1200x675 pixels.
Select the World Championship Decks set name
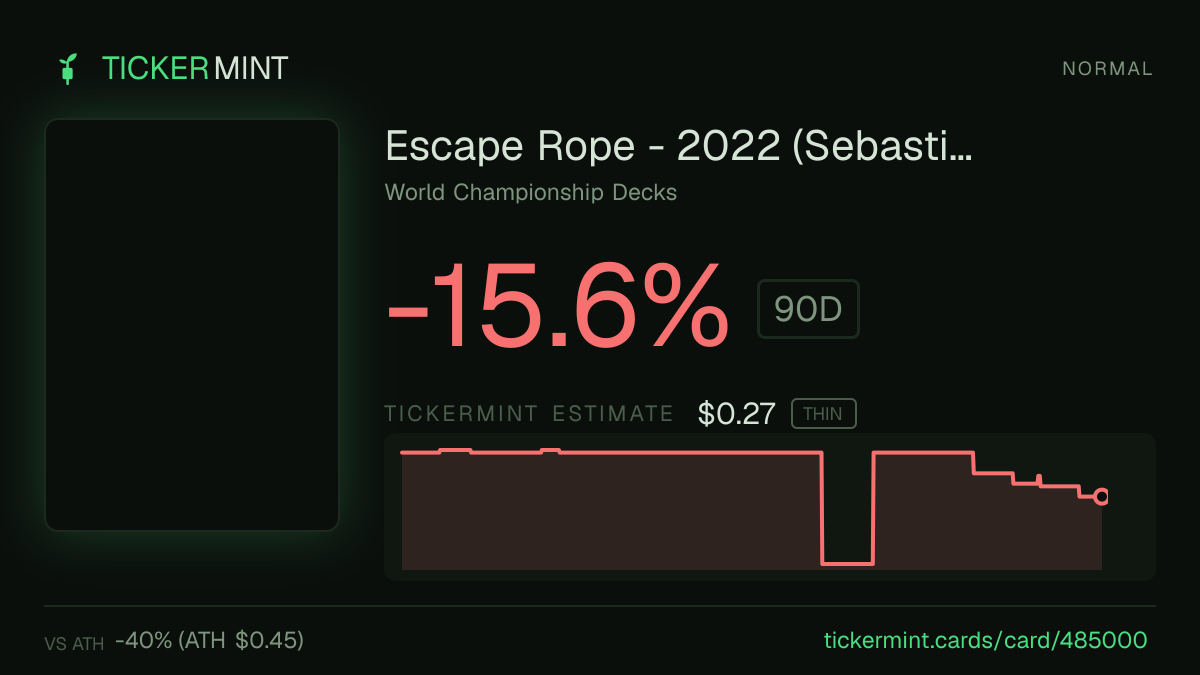coord(531,192)
